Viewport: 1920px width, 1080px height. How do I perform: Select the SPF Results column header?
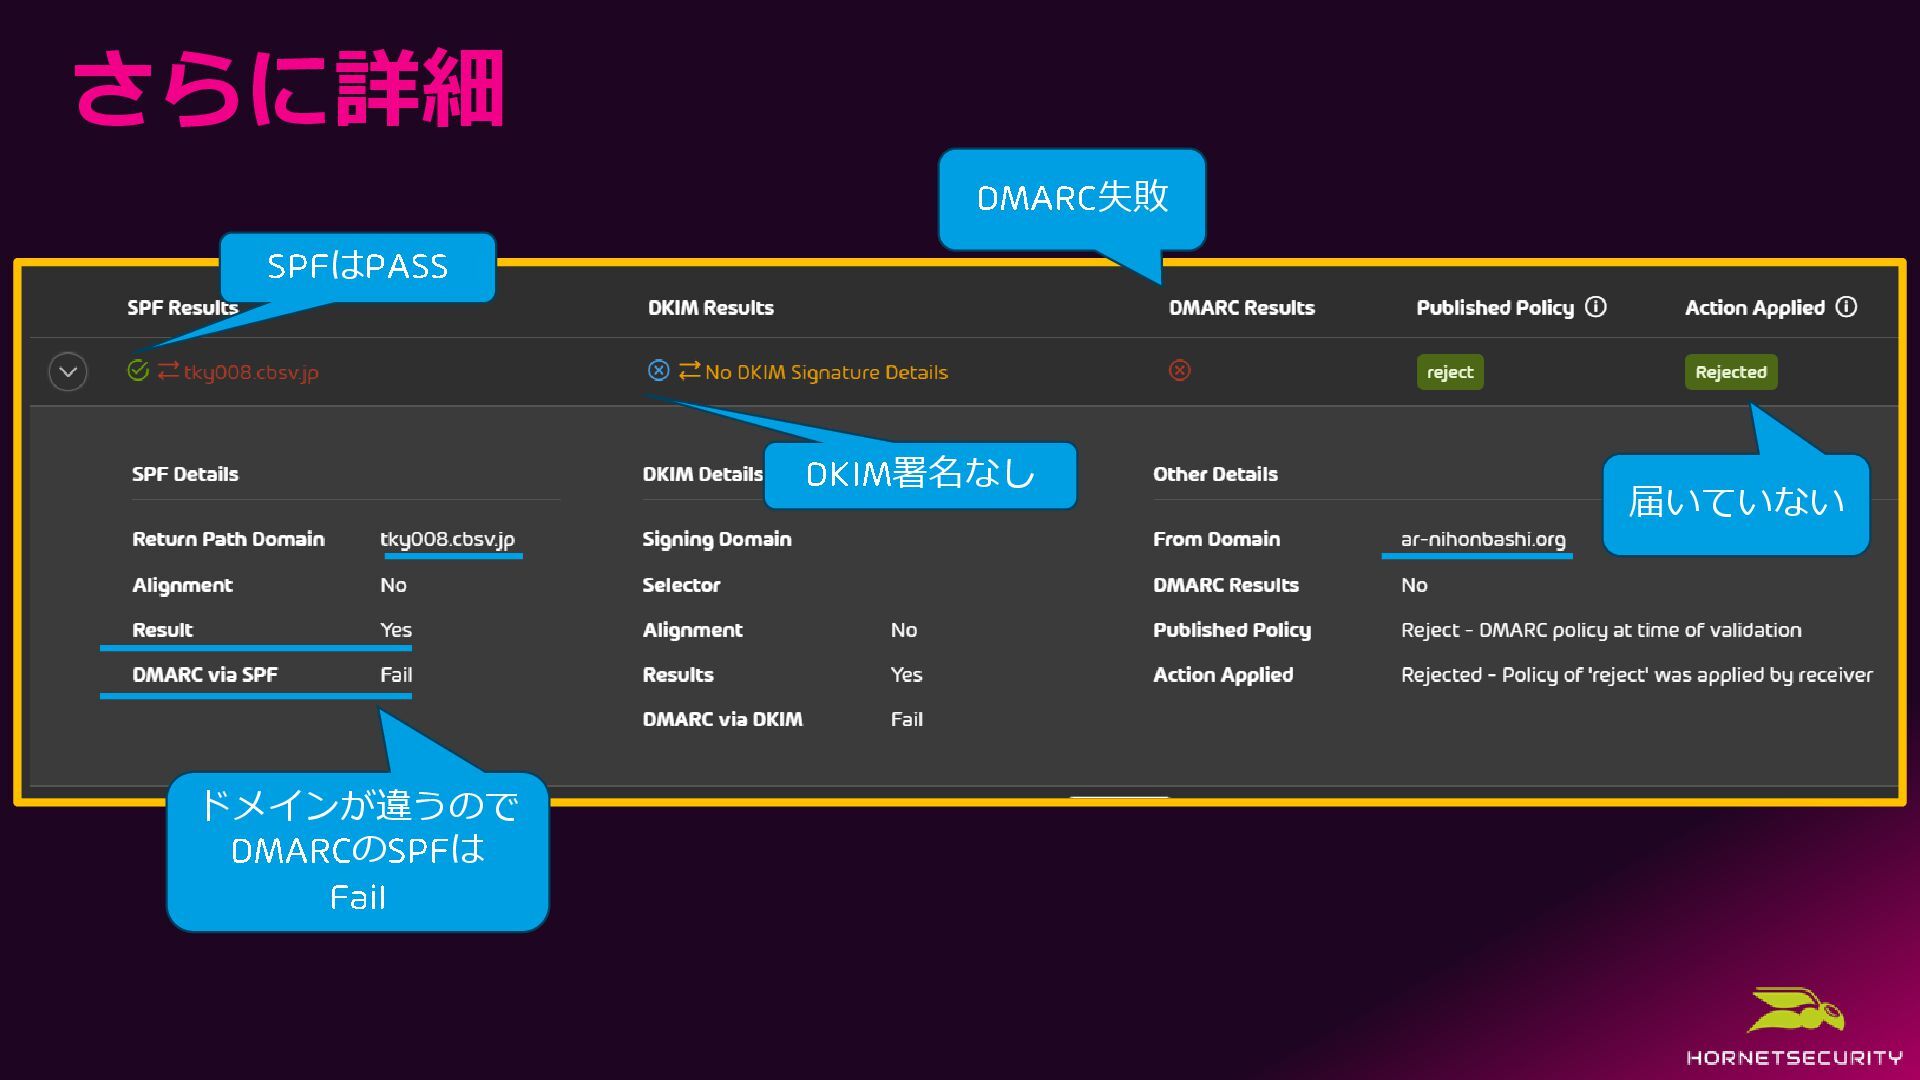point(182,308)
